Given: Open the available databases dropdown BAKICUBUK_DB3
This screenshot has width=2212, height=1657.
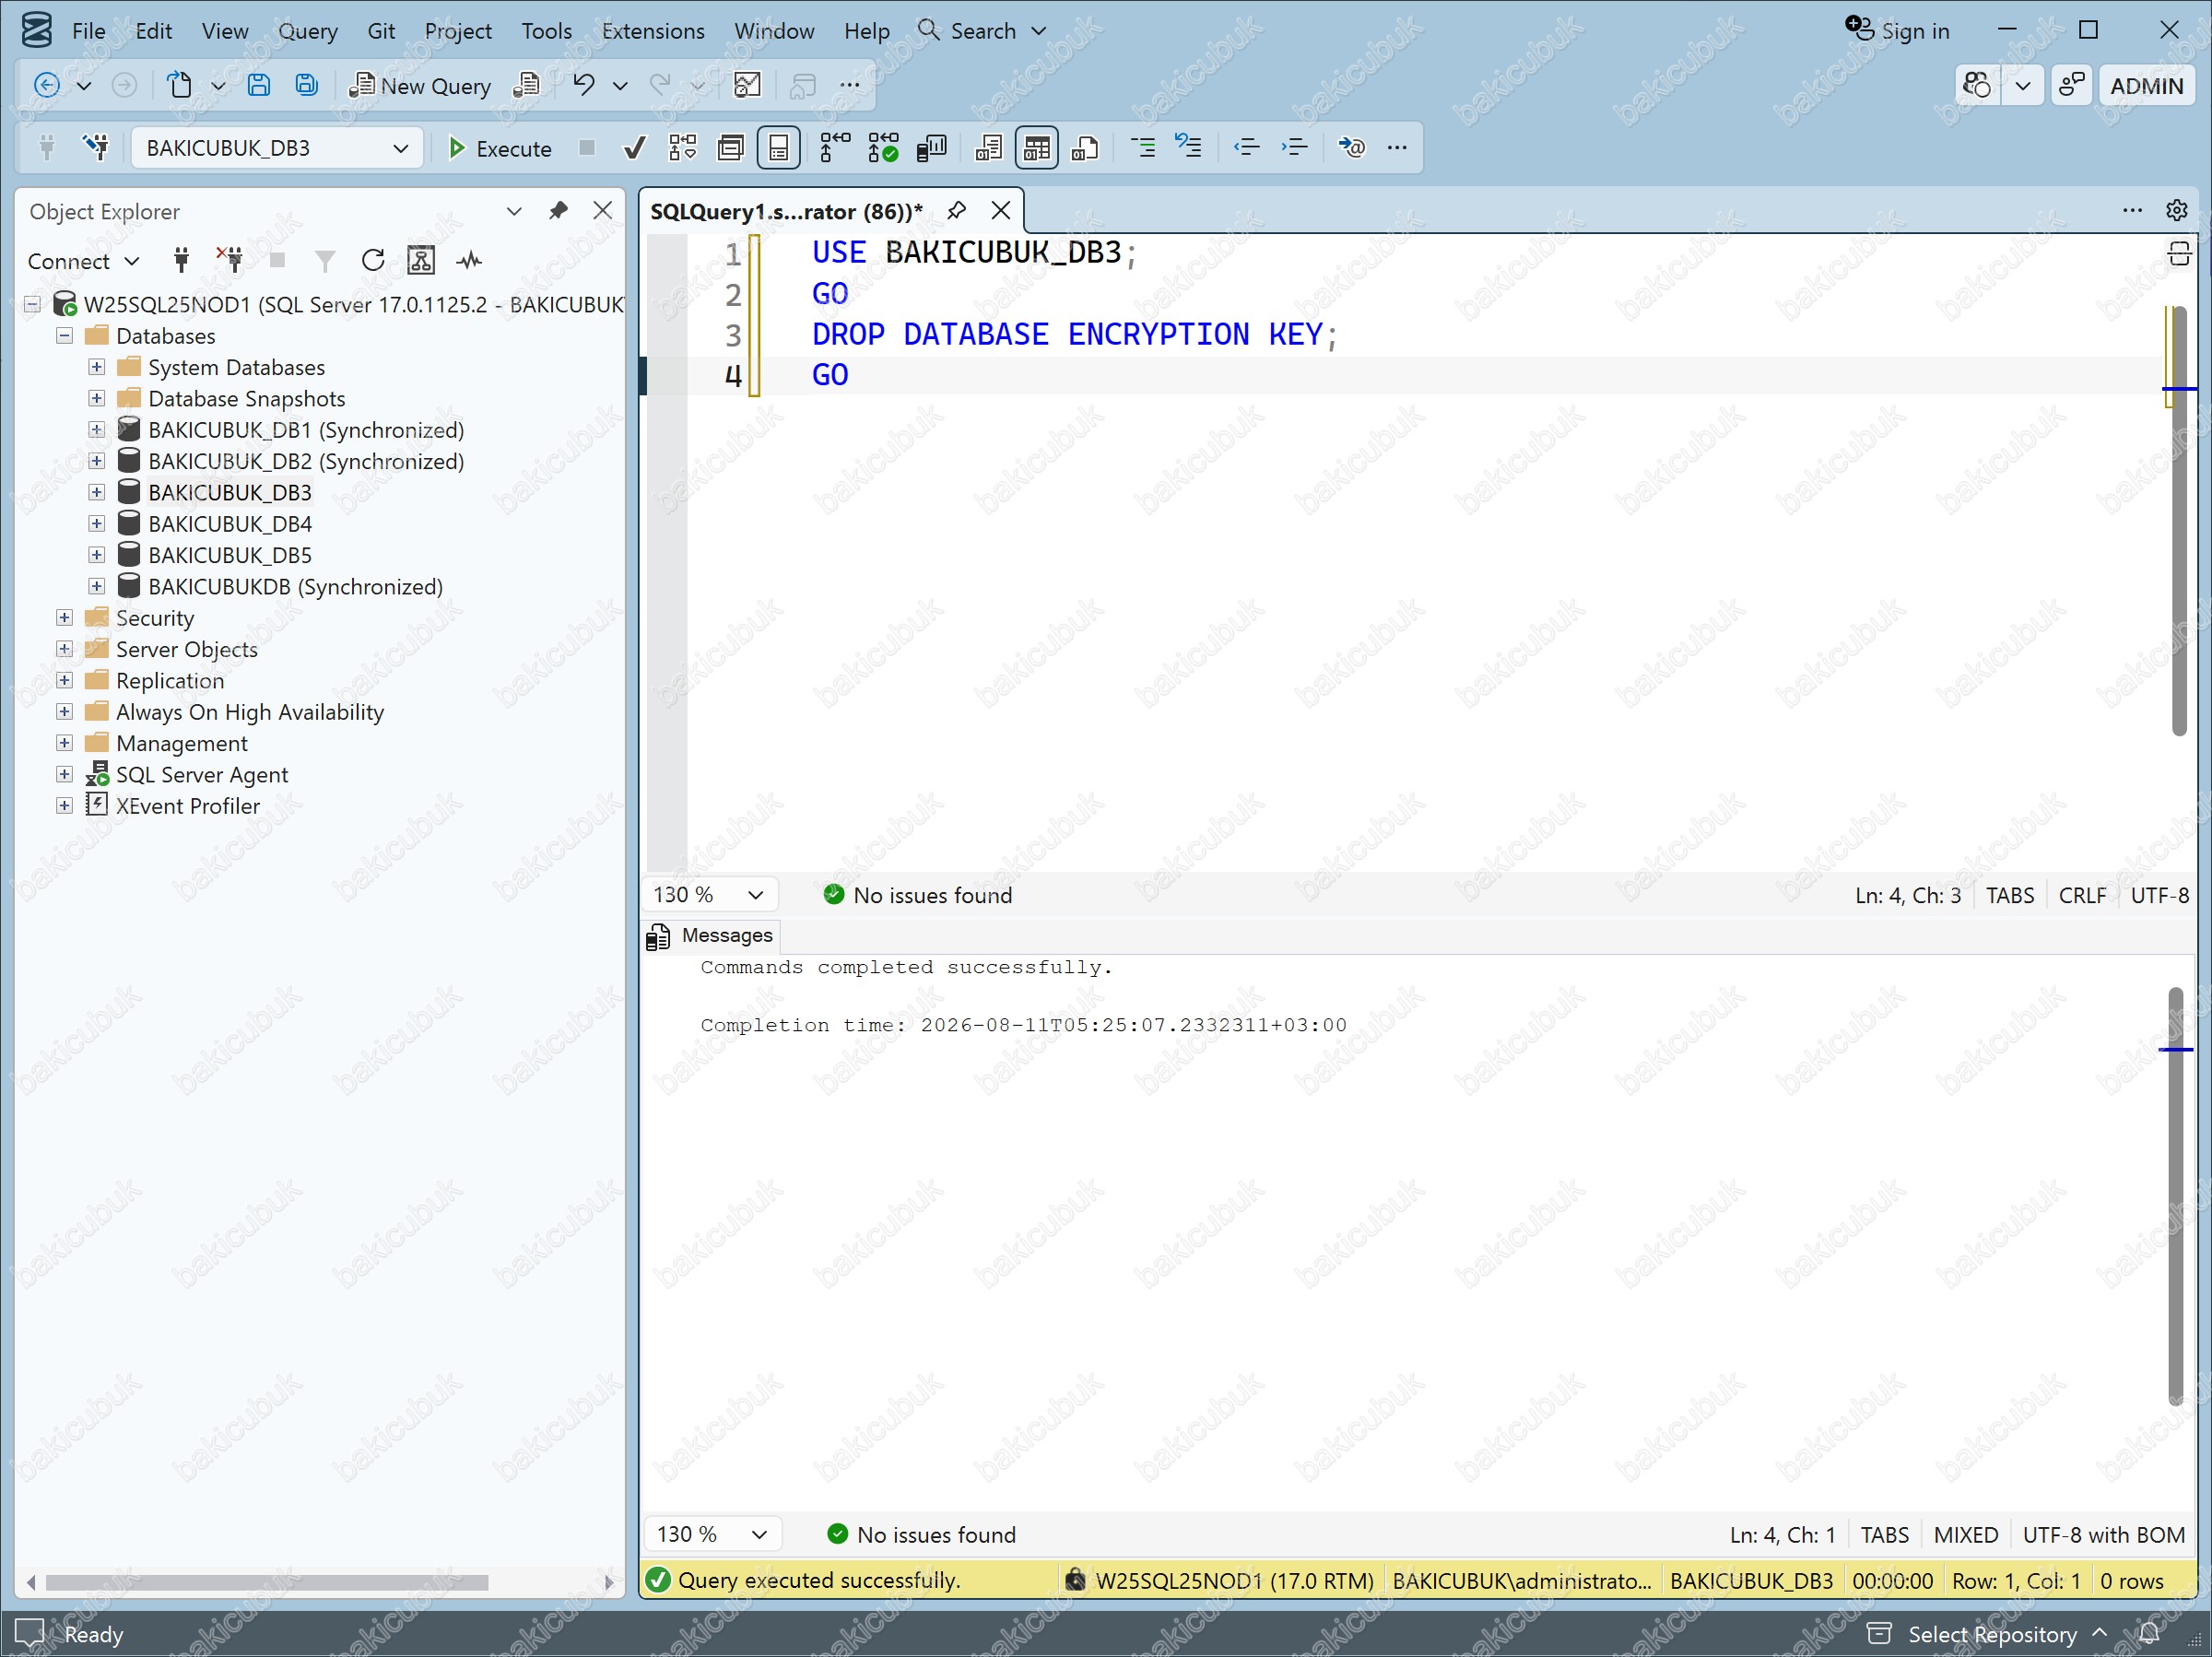Looking at the screenshot, I should (277, 148).
